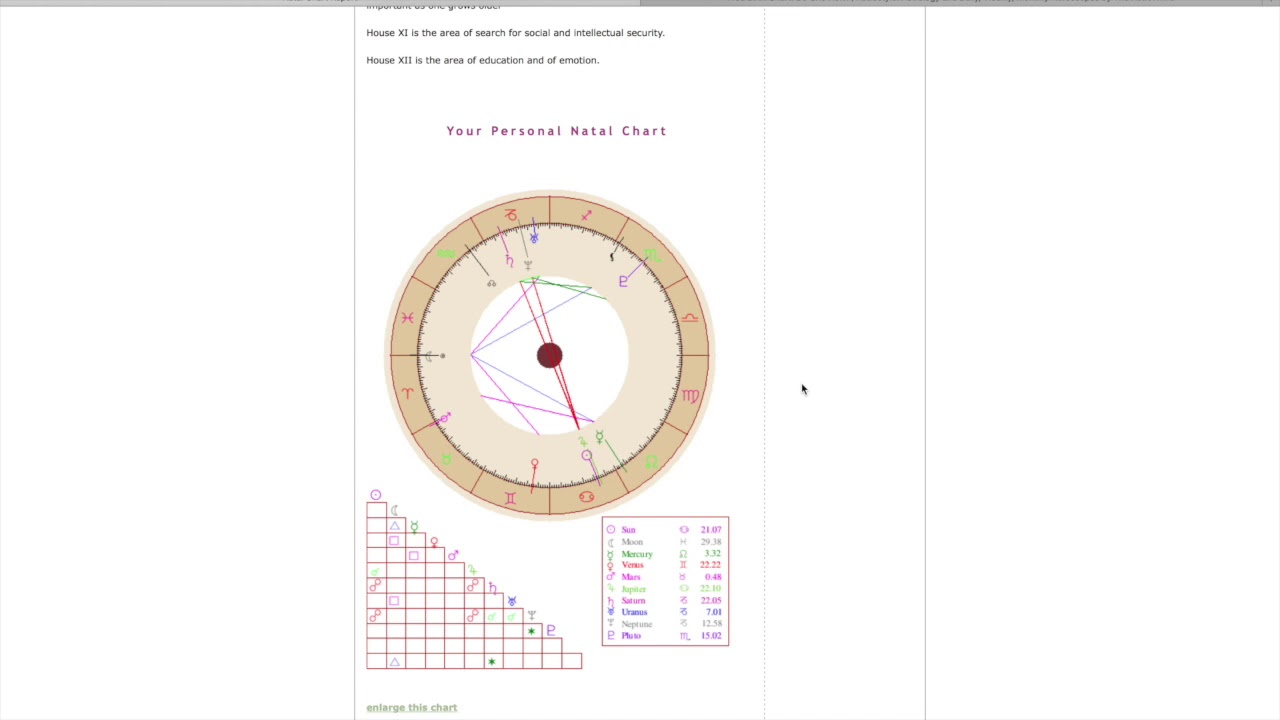The width and height of the screenshot is (1280, 720).
Task: Select the 'Neptune 12.58' legend row
Action: coord(665,624)
